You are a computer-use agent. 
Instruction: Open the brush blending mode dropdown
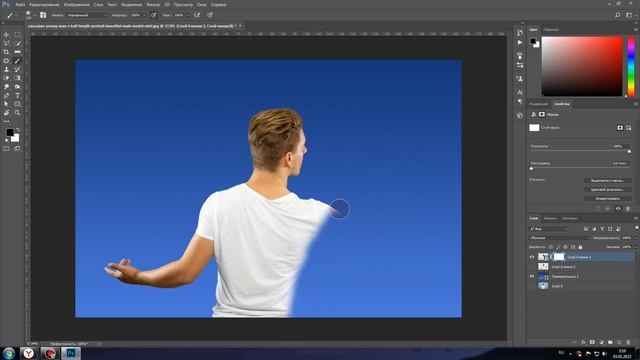pos(87,15)
